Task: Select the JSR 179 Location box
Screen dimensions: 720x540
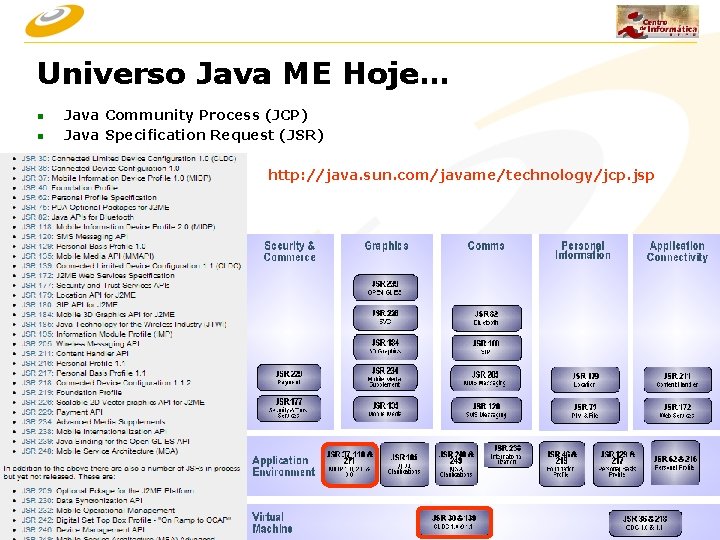Action: [x=585, y=380]
